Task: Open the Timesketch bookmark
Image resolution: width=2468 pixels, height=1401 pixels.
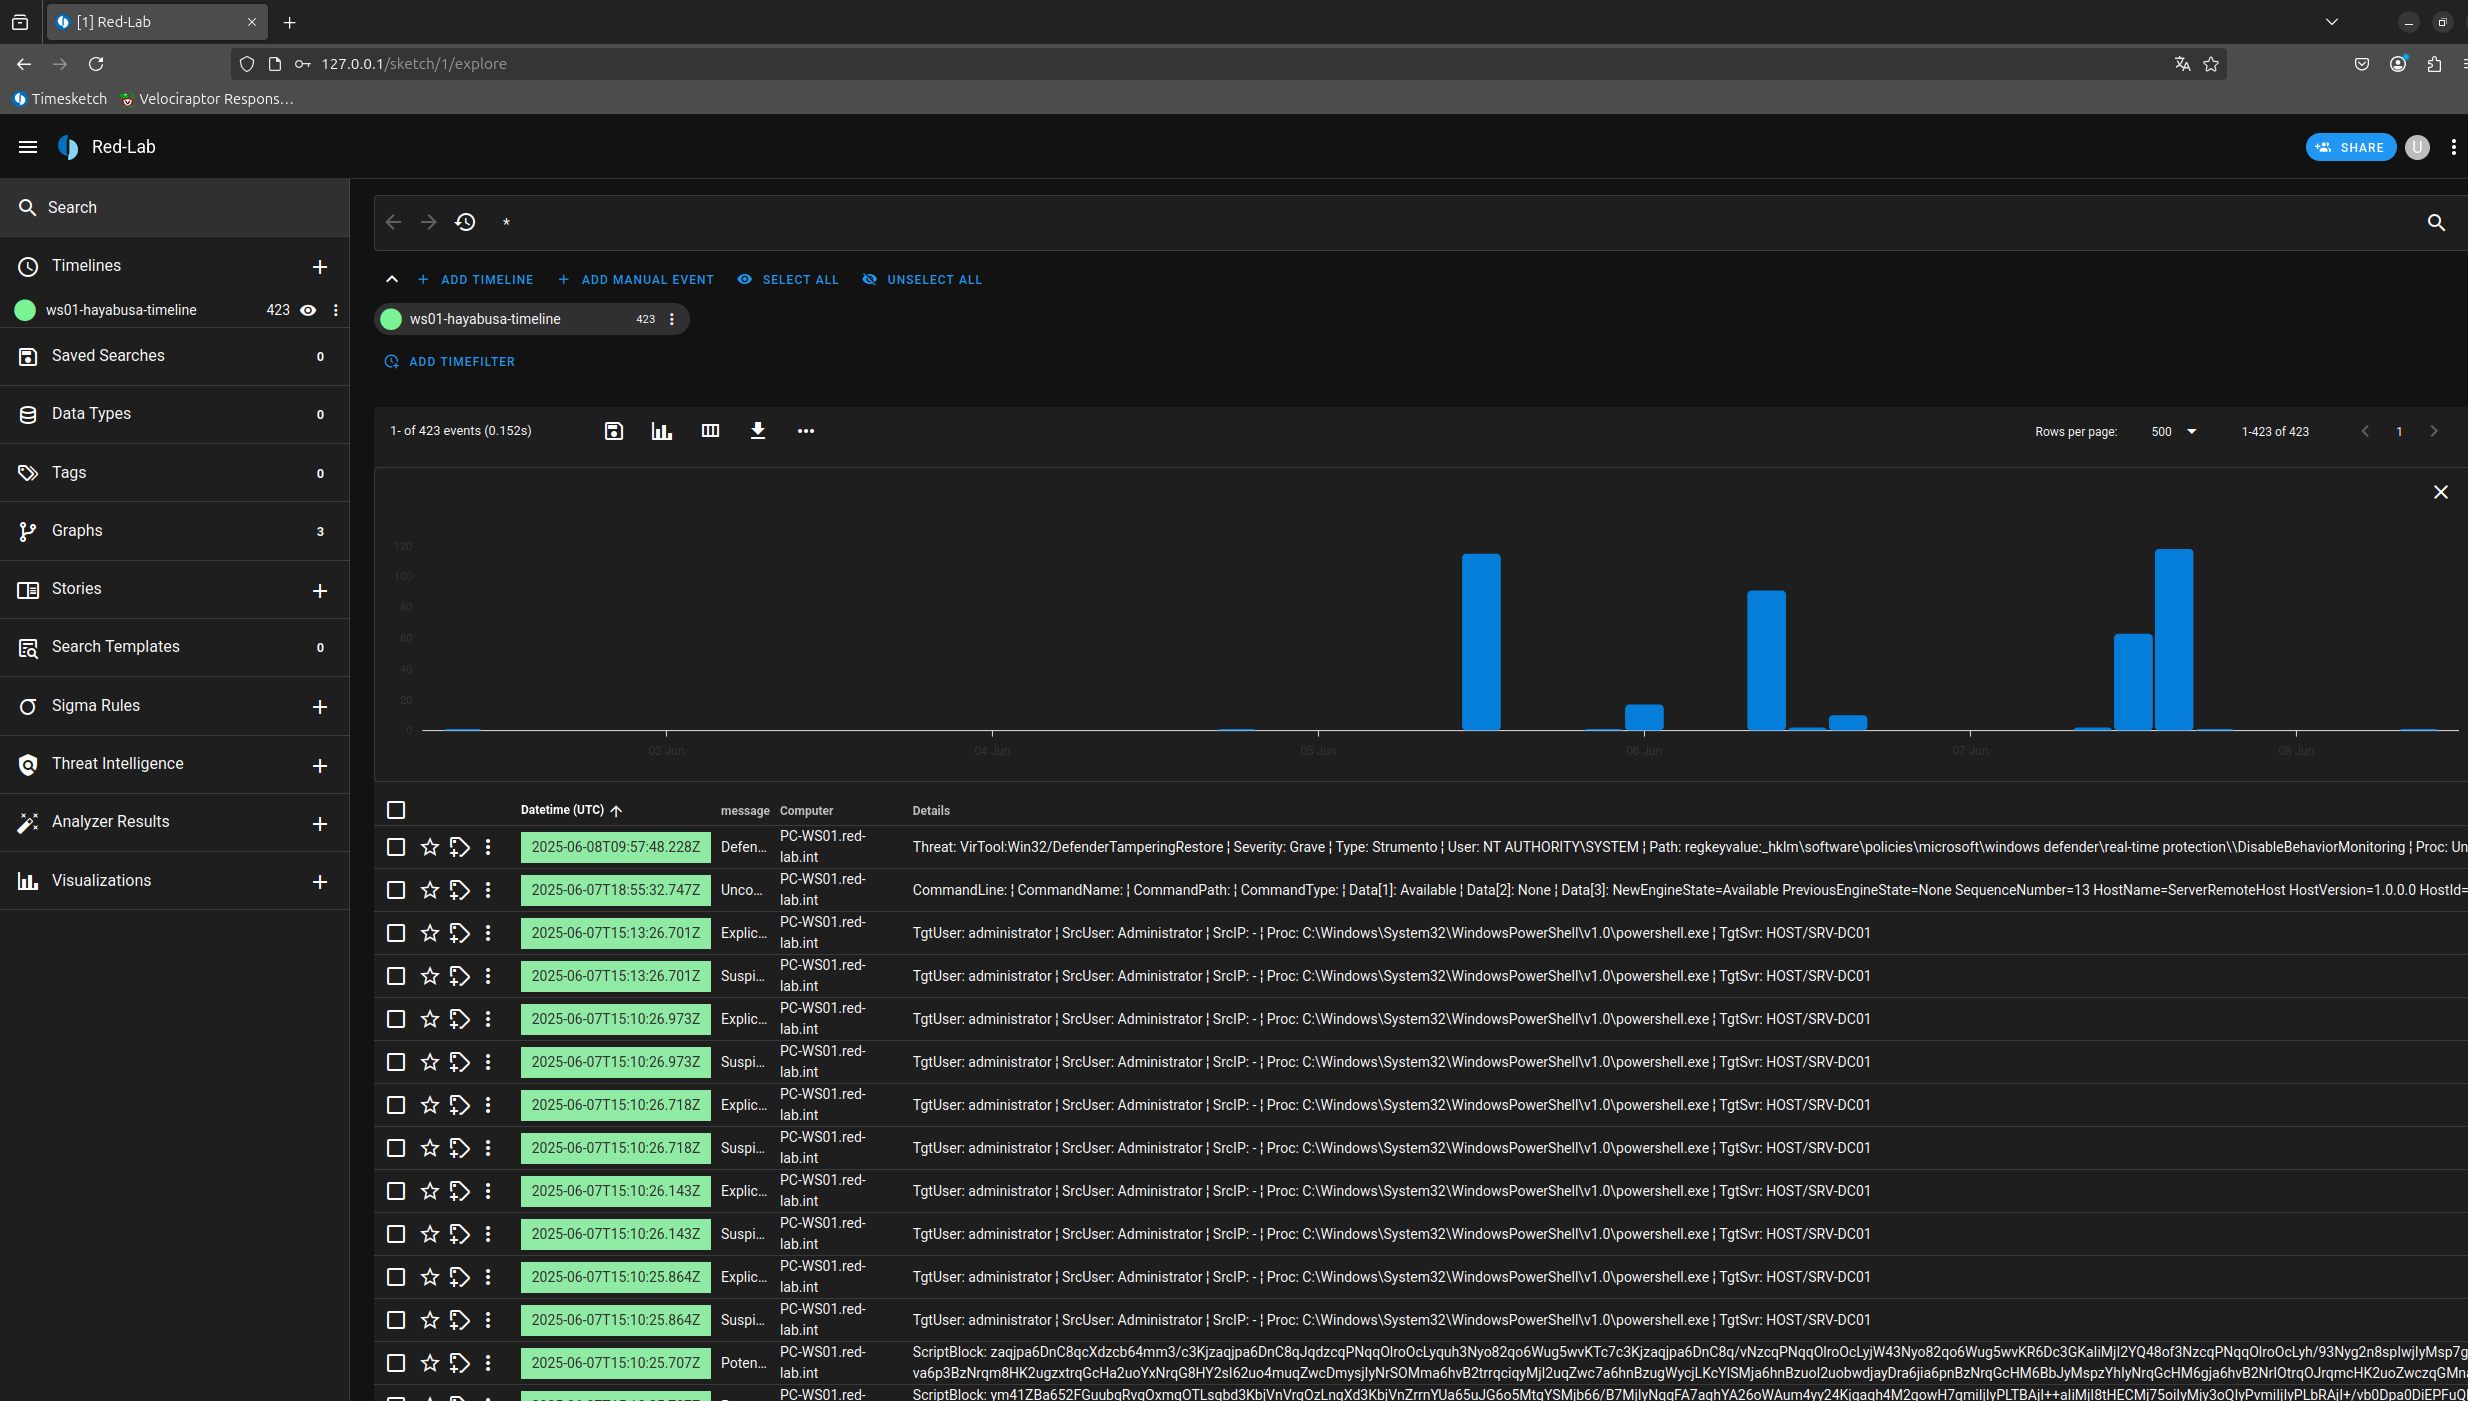Action: pyautogui.click(x=60, y=99)
